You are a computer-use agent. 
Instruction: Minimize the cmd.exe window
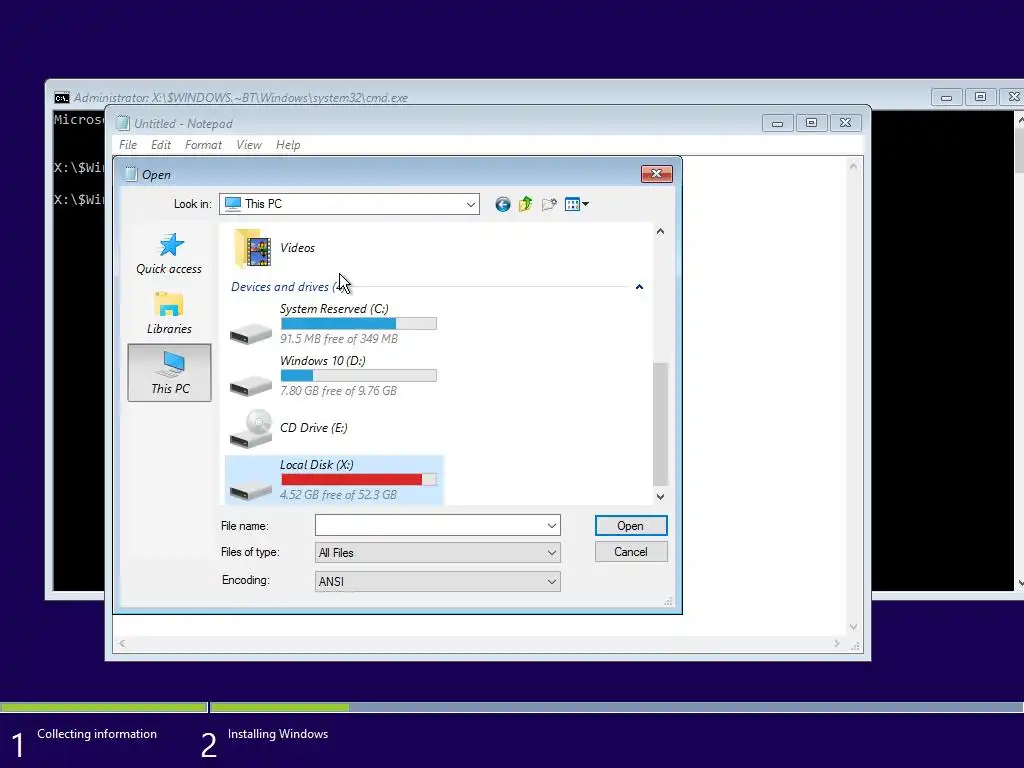tap(946, 97)
